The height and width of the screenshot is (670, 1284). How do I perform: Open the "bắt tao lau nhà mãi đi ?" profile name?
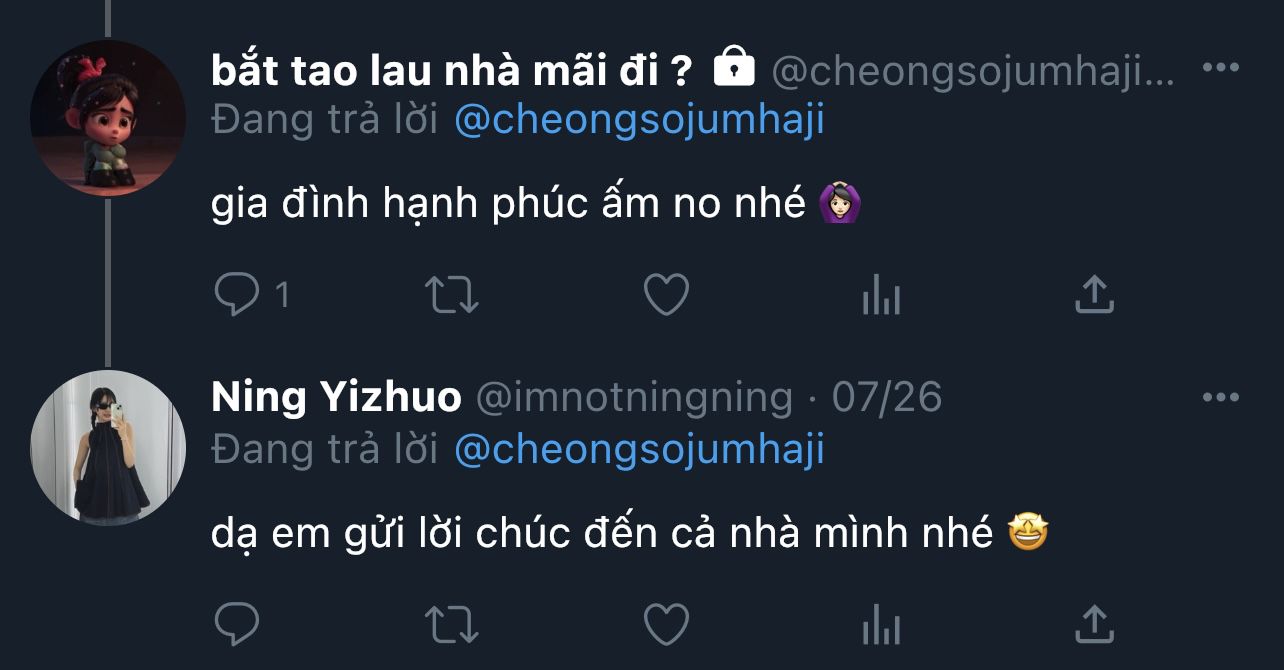[453, 69]
